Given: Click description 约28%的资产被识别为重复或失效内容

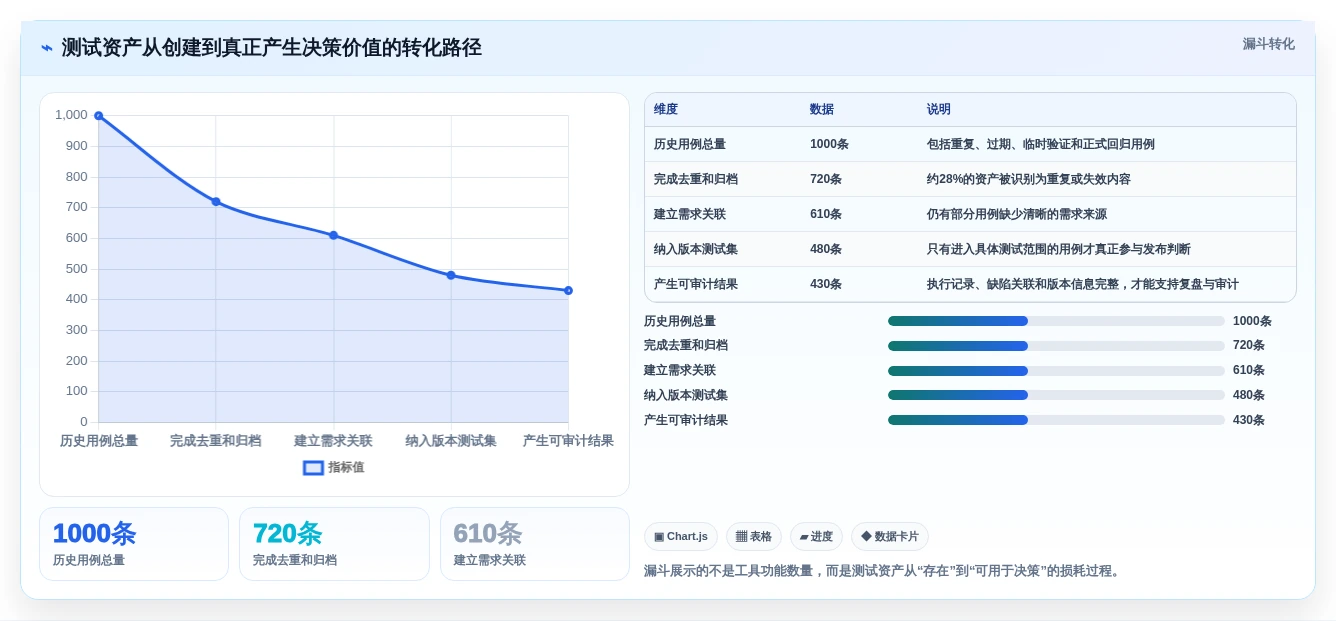Looking at the screenshot, I should pos(1029,179).
